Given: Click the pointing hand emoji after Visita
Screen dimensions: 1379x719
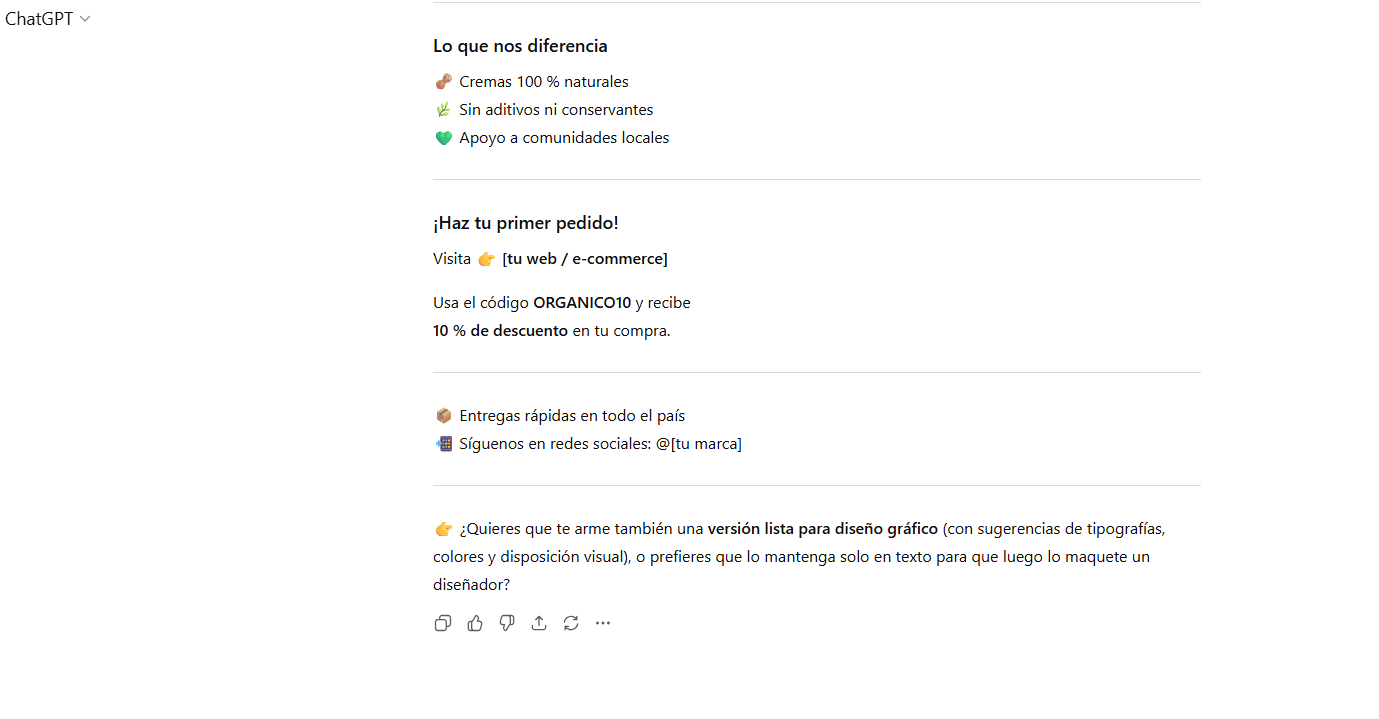Looking at the screenshot, I should (x=486, y=259).
